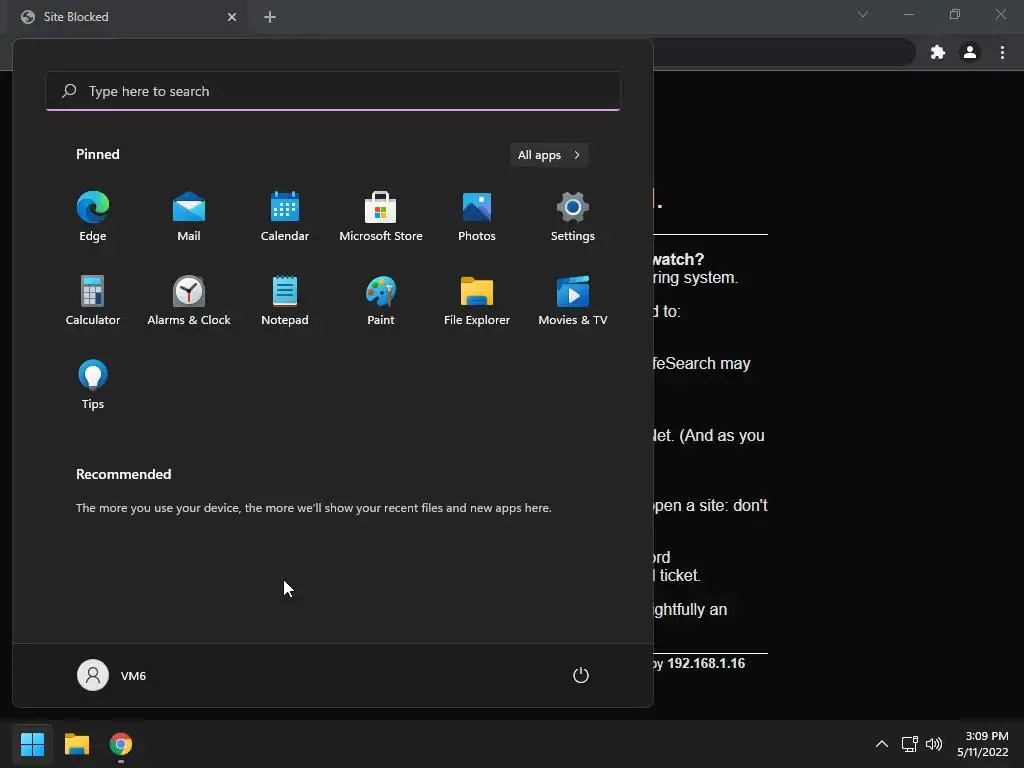The image size is (1024, 768).
Task: Select the Site Blocked browser tab
Action: coord(129,17)
